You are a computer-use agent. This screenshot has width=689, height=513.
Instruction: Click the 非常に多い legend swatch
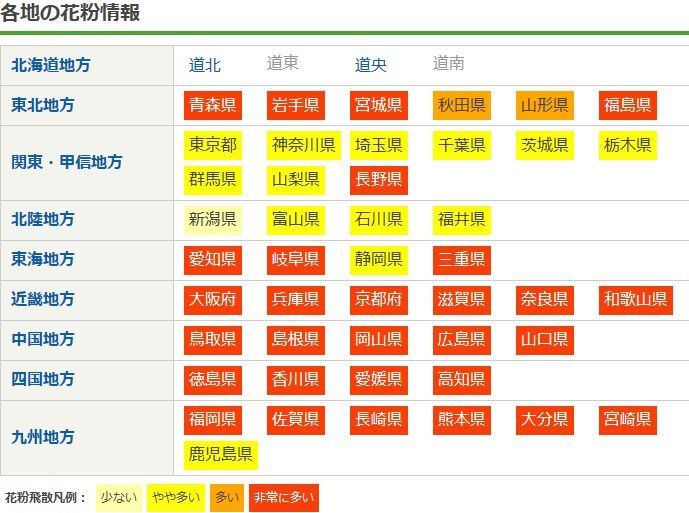tap(283, 497)
